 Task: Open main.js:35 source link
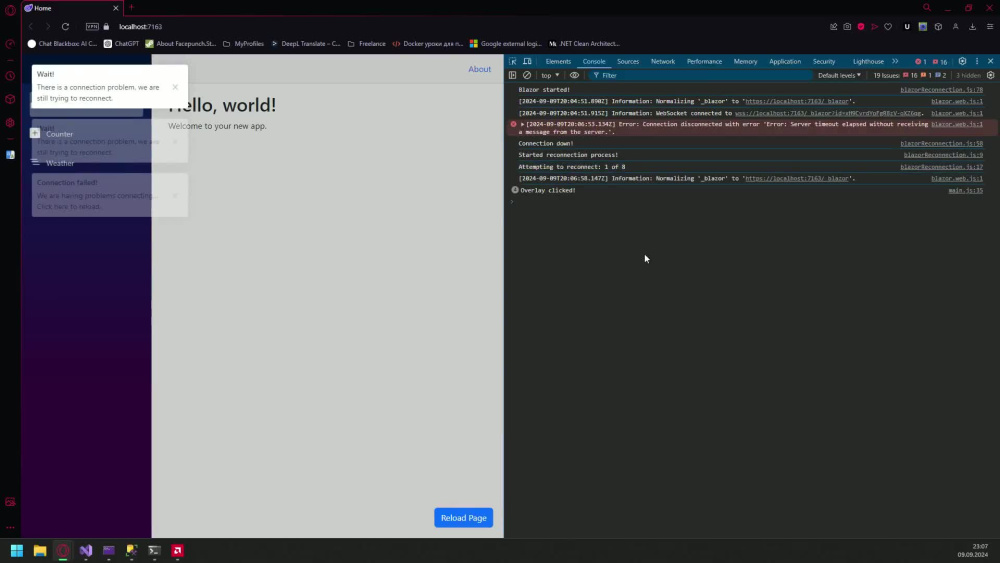tap(965, 191)
